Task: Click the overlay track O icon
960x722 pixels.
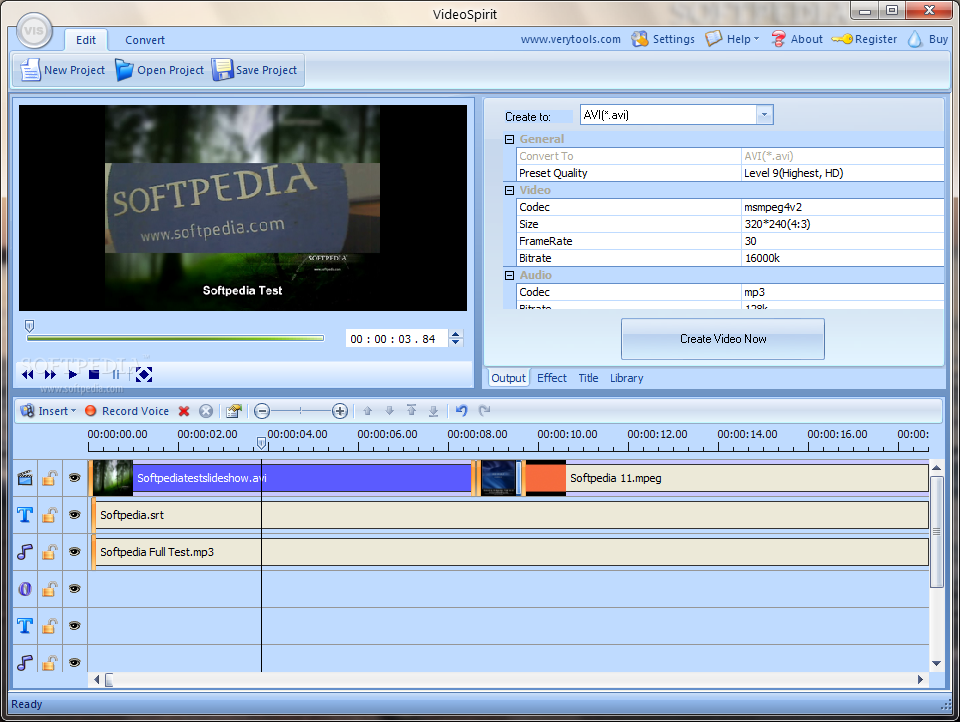Action: [25, 589]
